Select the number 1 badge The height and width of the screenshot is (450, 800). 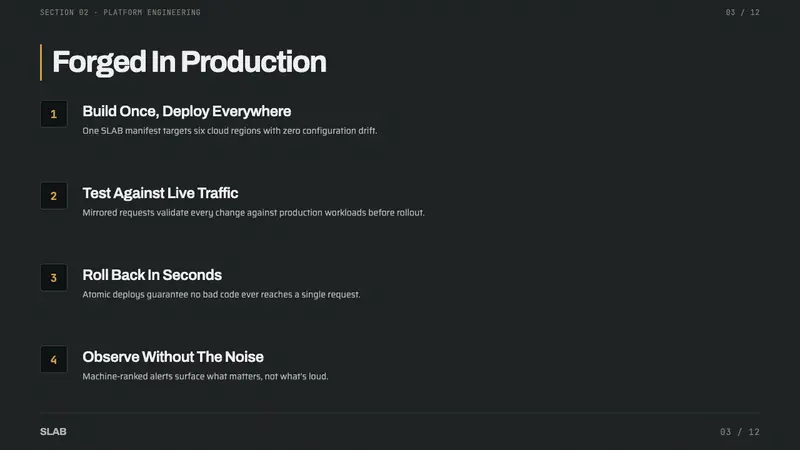(x=54, y=114)
